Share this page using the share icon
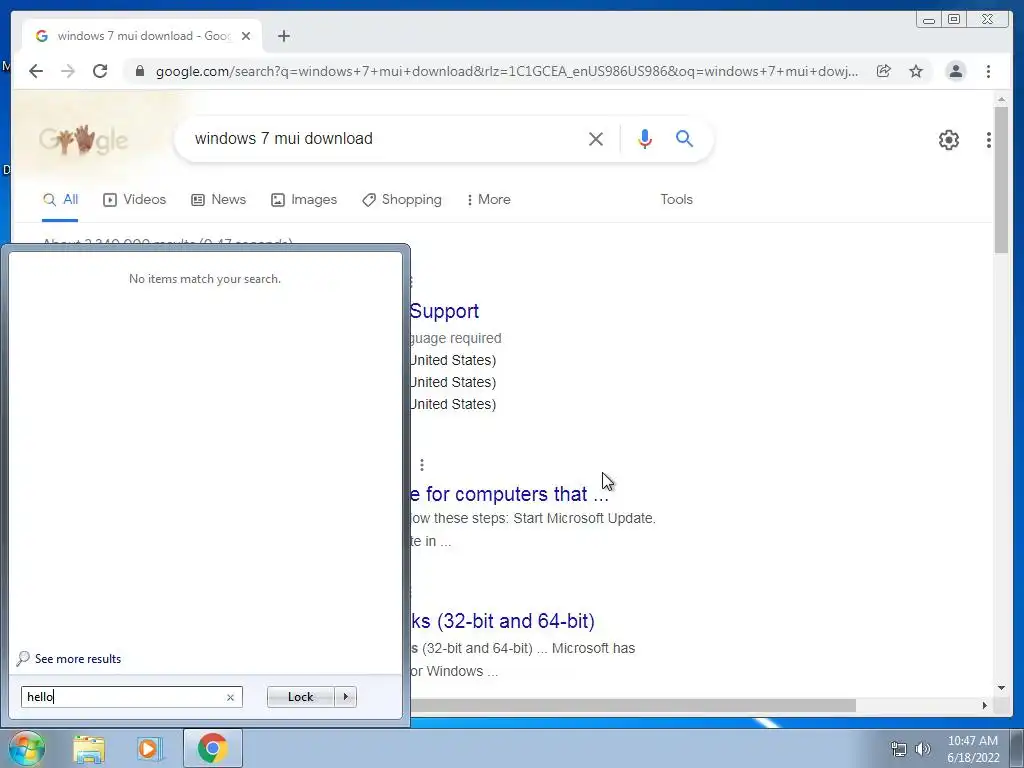 pyautogui.click(x=884, y=71)
